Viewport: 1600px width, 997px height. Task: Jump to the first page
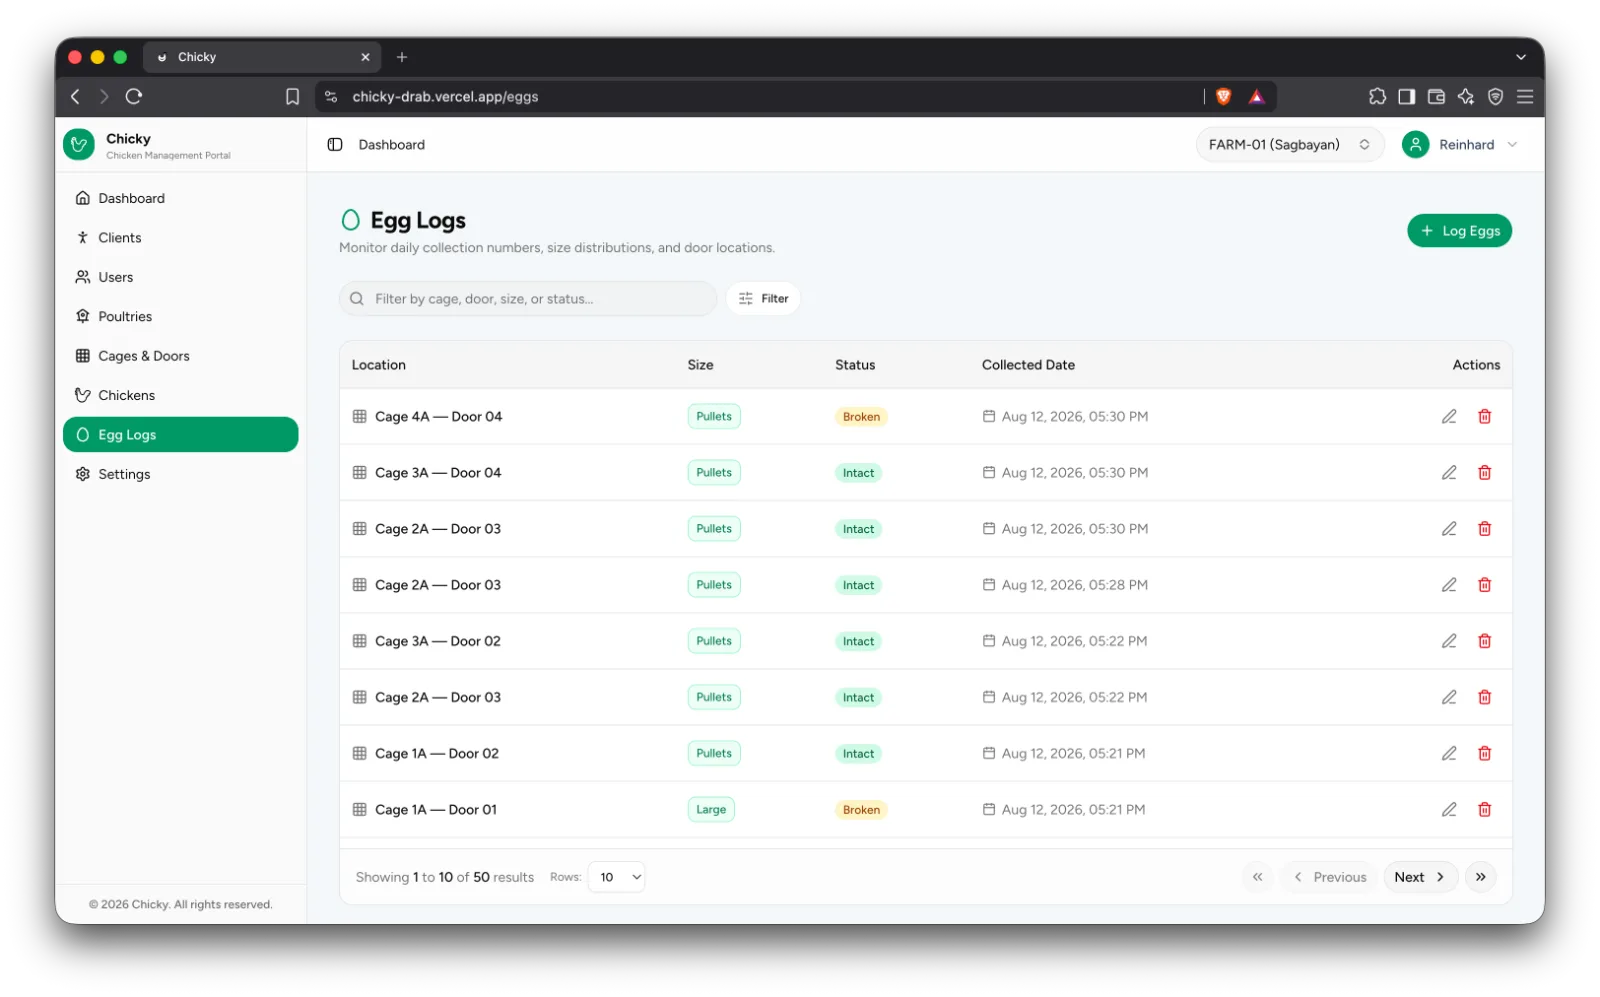click(1257, 877)
